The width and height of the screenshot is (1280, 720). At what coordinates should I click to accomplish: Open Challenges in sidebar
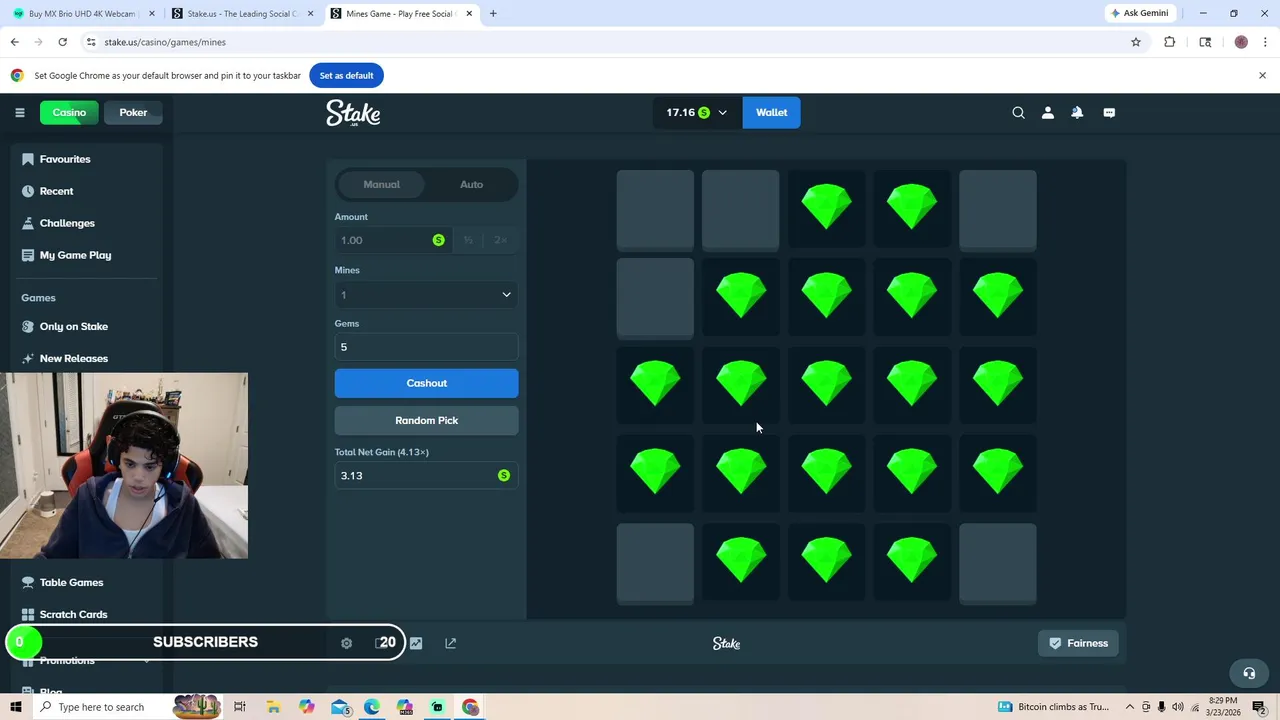67,223
